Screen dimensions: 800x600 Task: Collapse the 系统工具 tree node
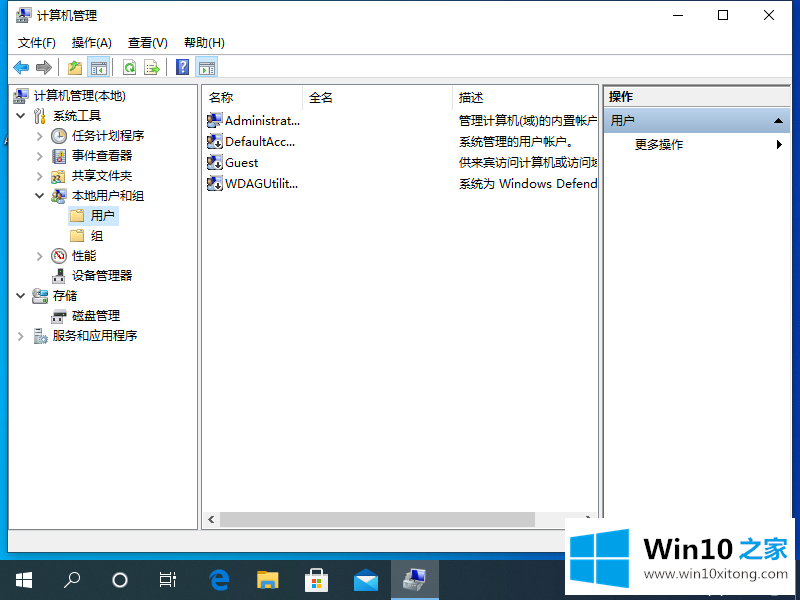(x=21, y=115)
